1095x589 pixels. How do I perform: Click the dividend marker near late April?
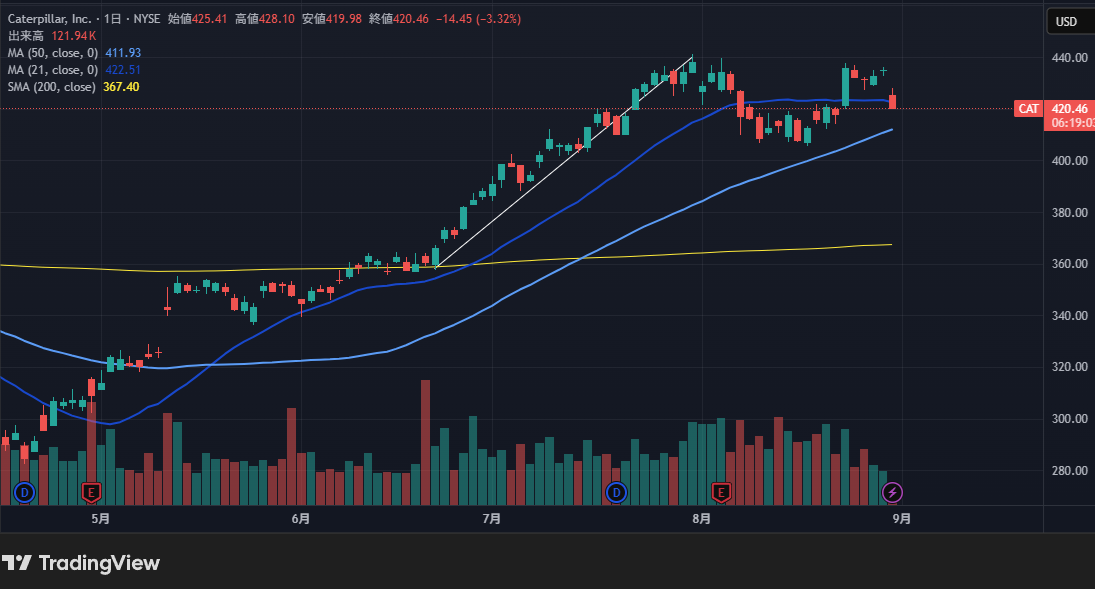[x=24, y=493]
